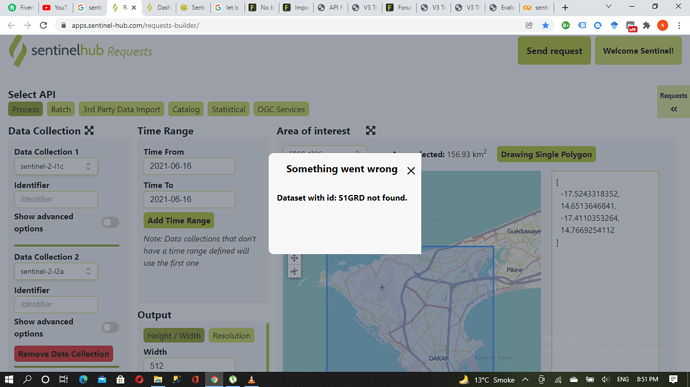Click the coordinates text area with bounding box
The width and height of the screenshot is (690, 387).
[x=605, y=271]
